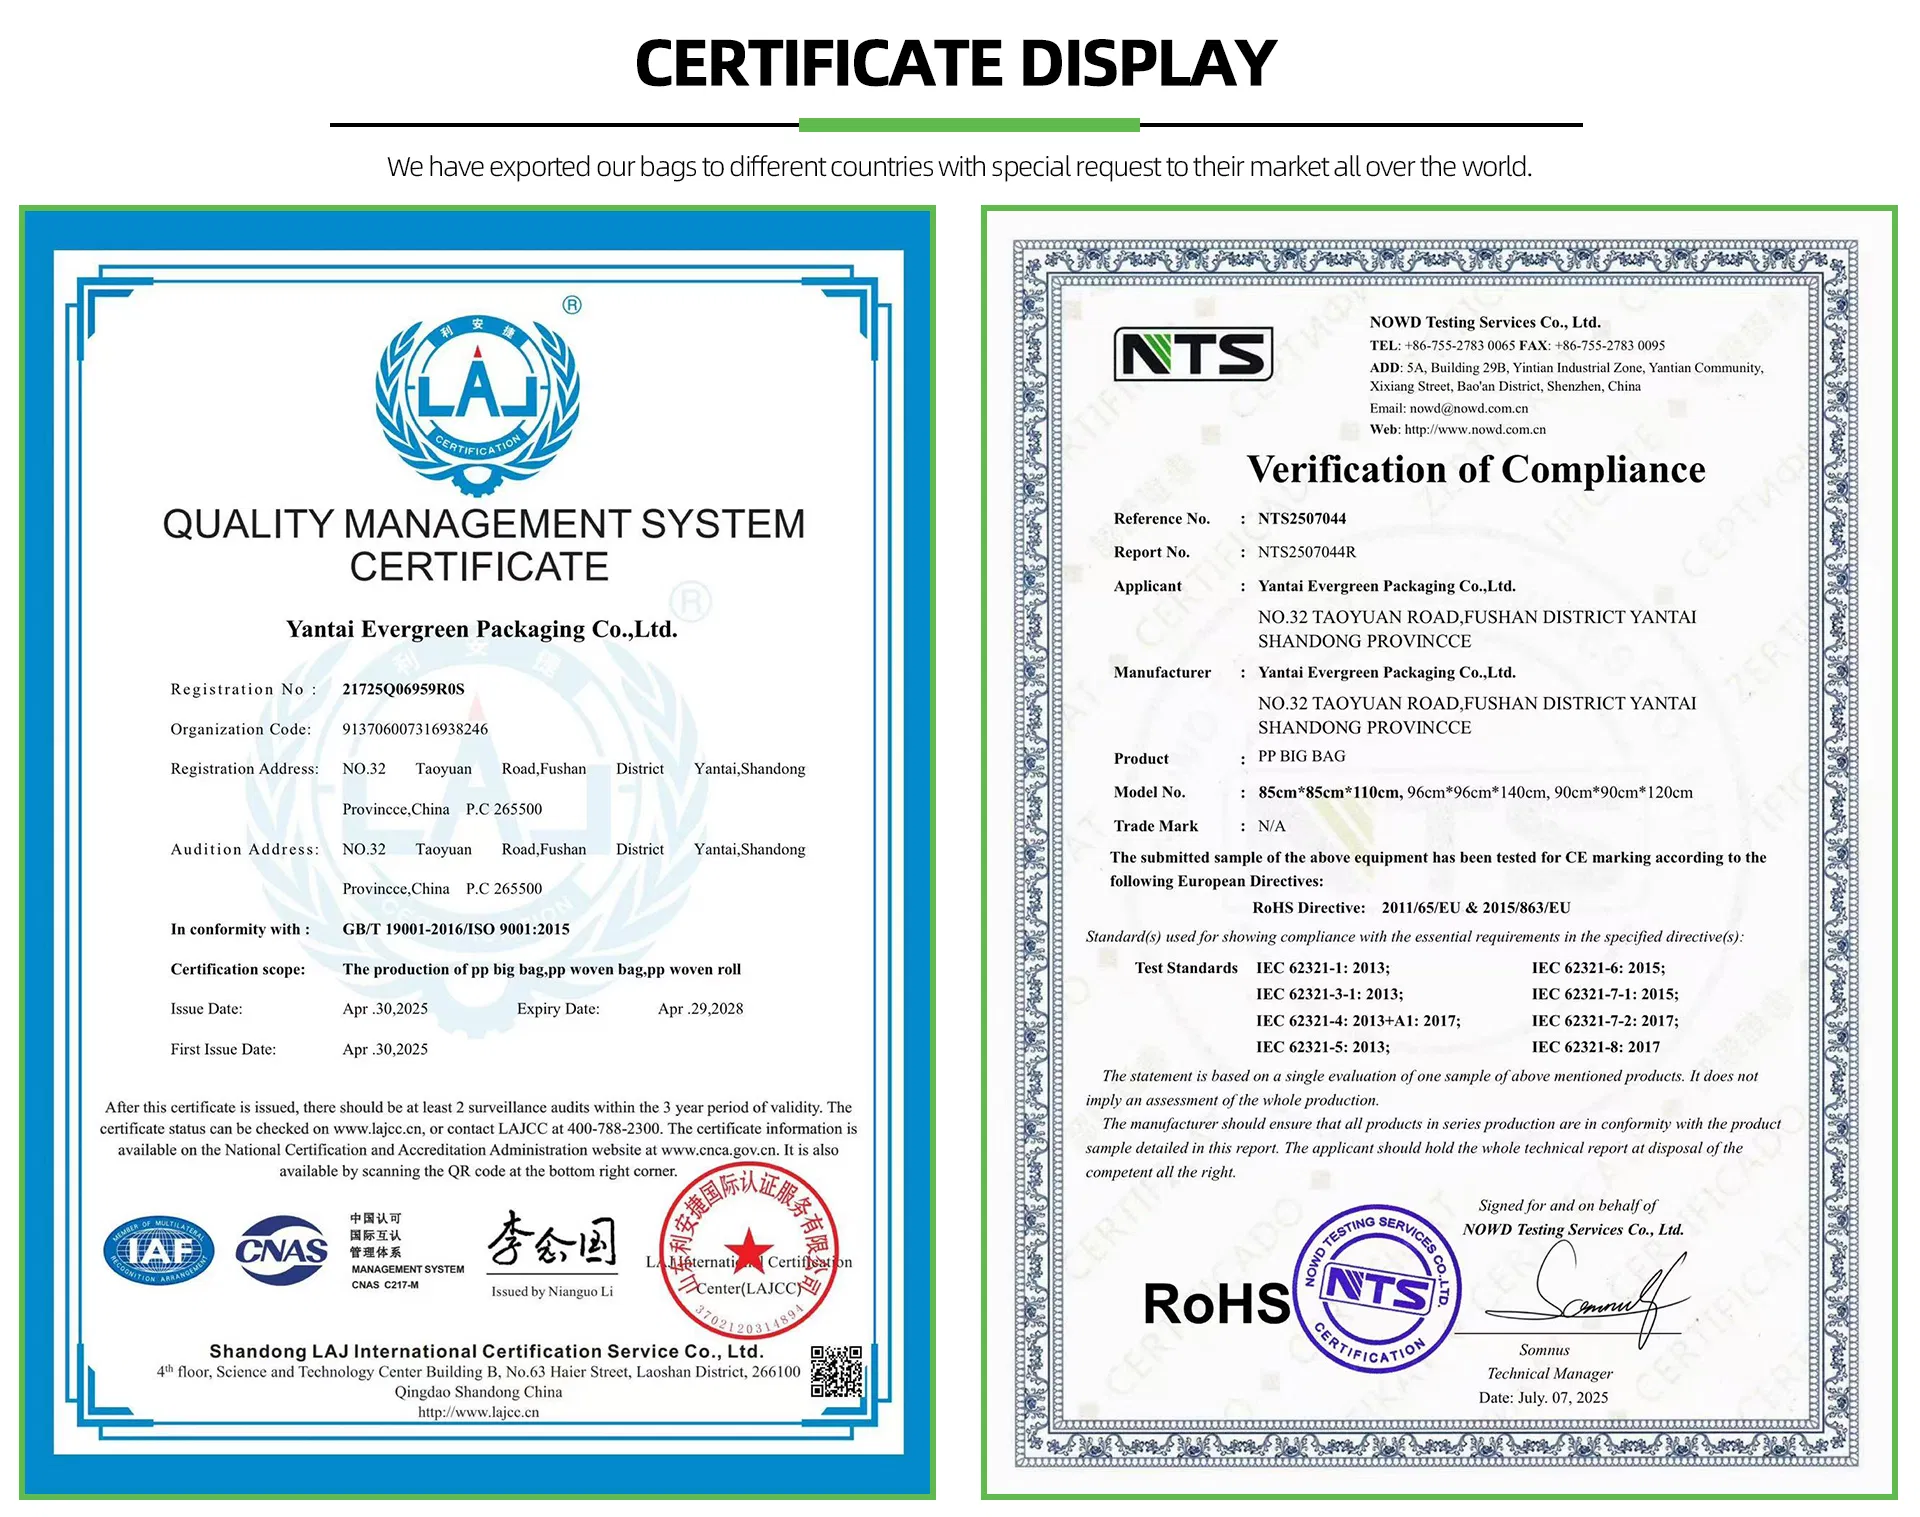Click 'Date: July. 07, 2025' text
The height and width of the screenshot is (1517, 1920).
pyautogui.click(x=1544, y=1398)
